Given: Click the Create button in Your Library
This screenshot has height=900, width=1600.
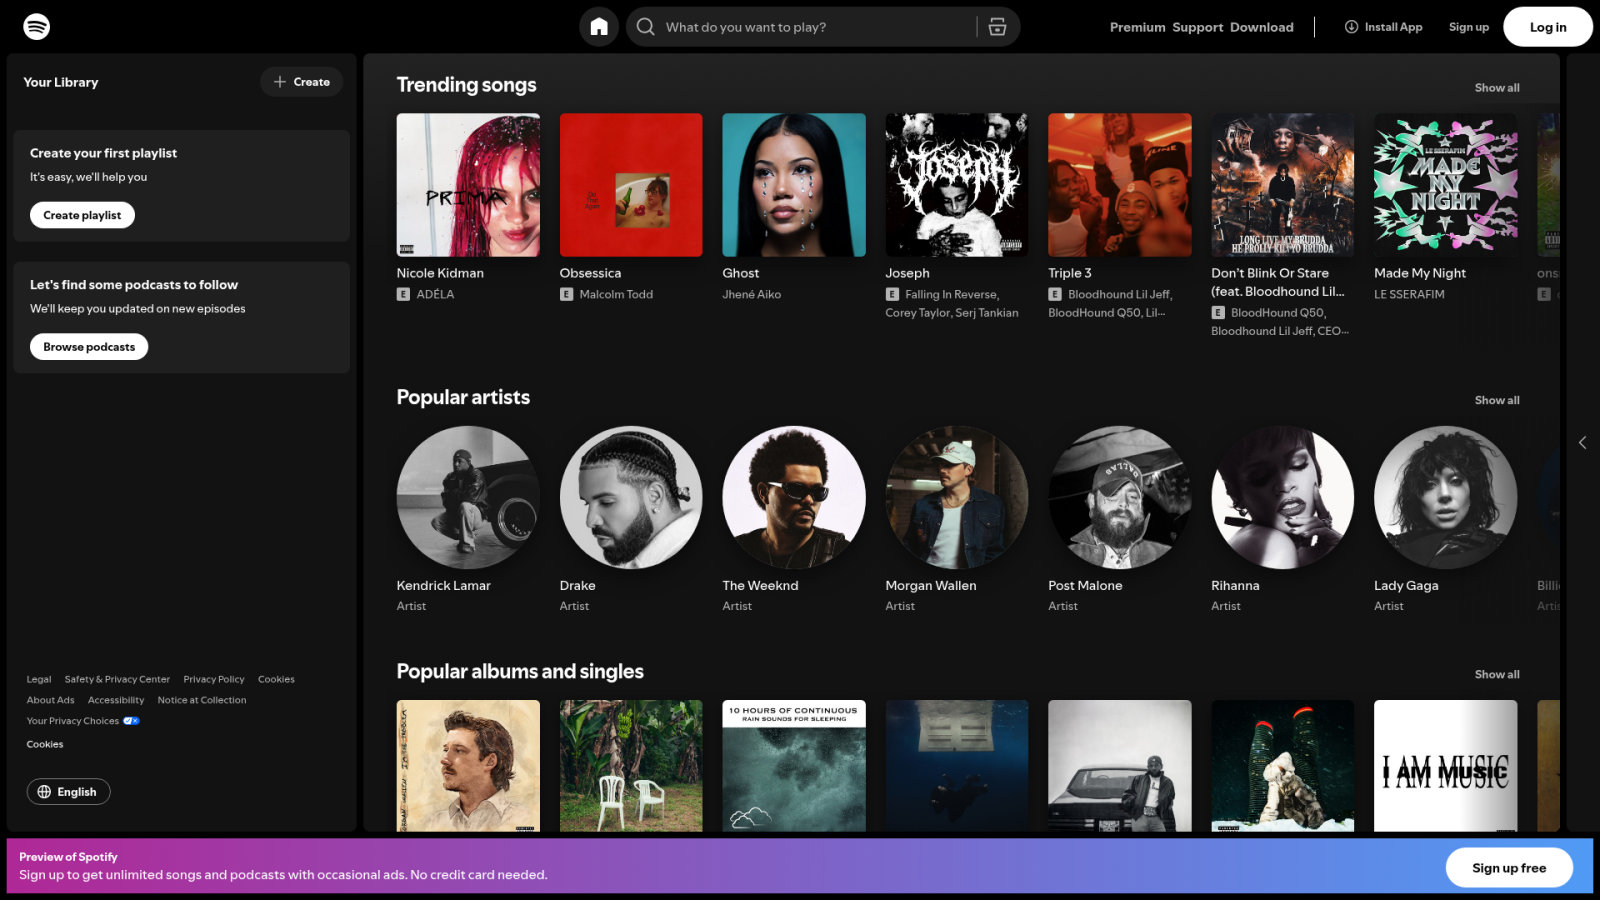Looking at the screenshot, I should (302, 82).
